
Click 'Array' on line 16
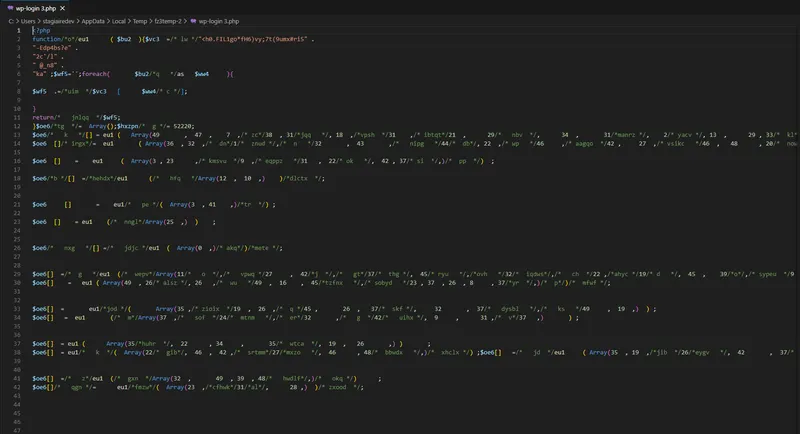(x=139, y=161)
